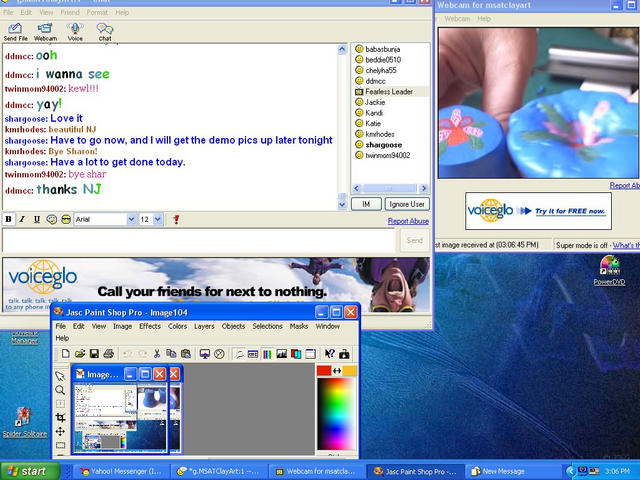Select the Mover tool in tool palette
The image size is (640, 480).
[60, 431]
